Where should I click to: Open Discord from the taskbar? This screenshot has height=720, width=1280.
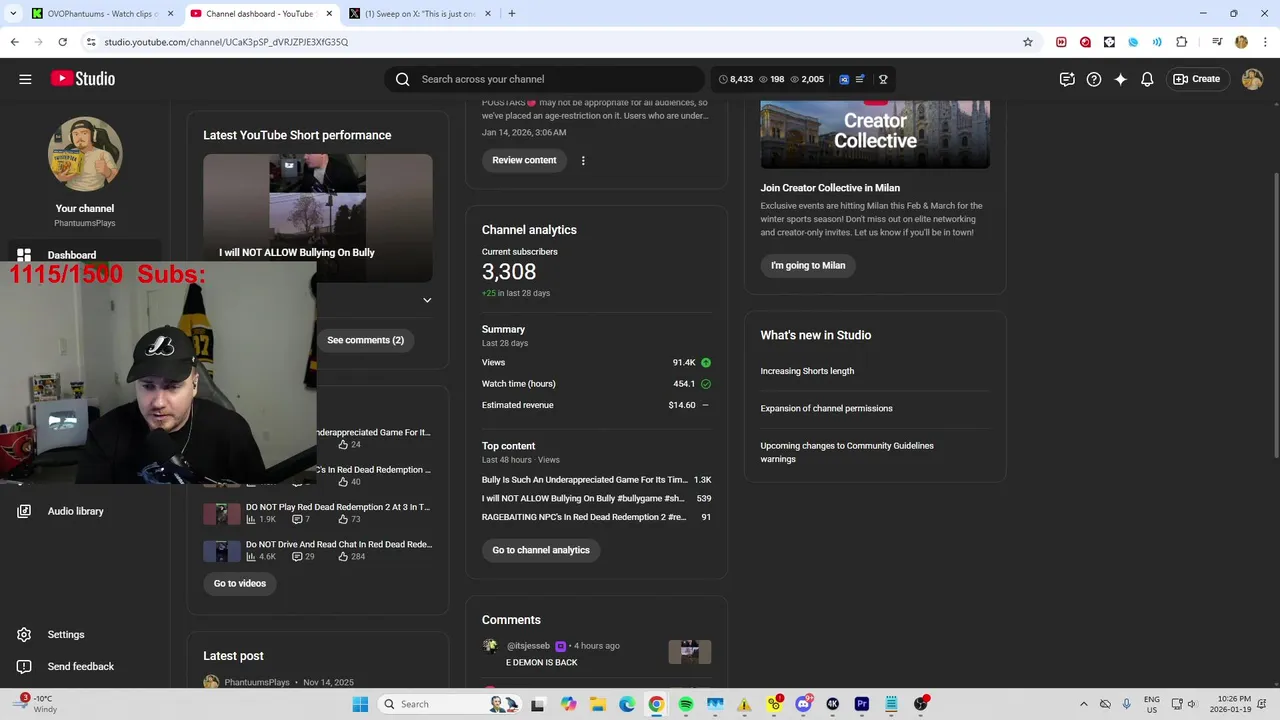[803, 704]
